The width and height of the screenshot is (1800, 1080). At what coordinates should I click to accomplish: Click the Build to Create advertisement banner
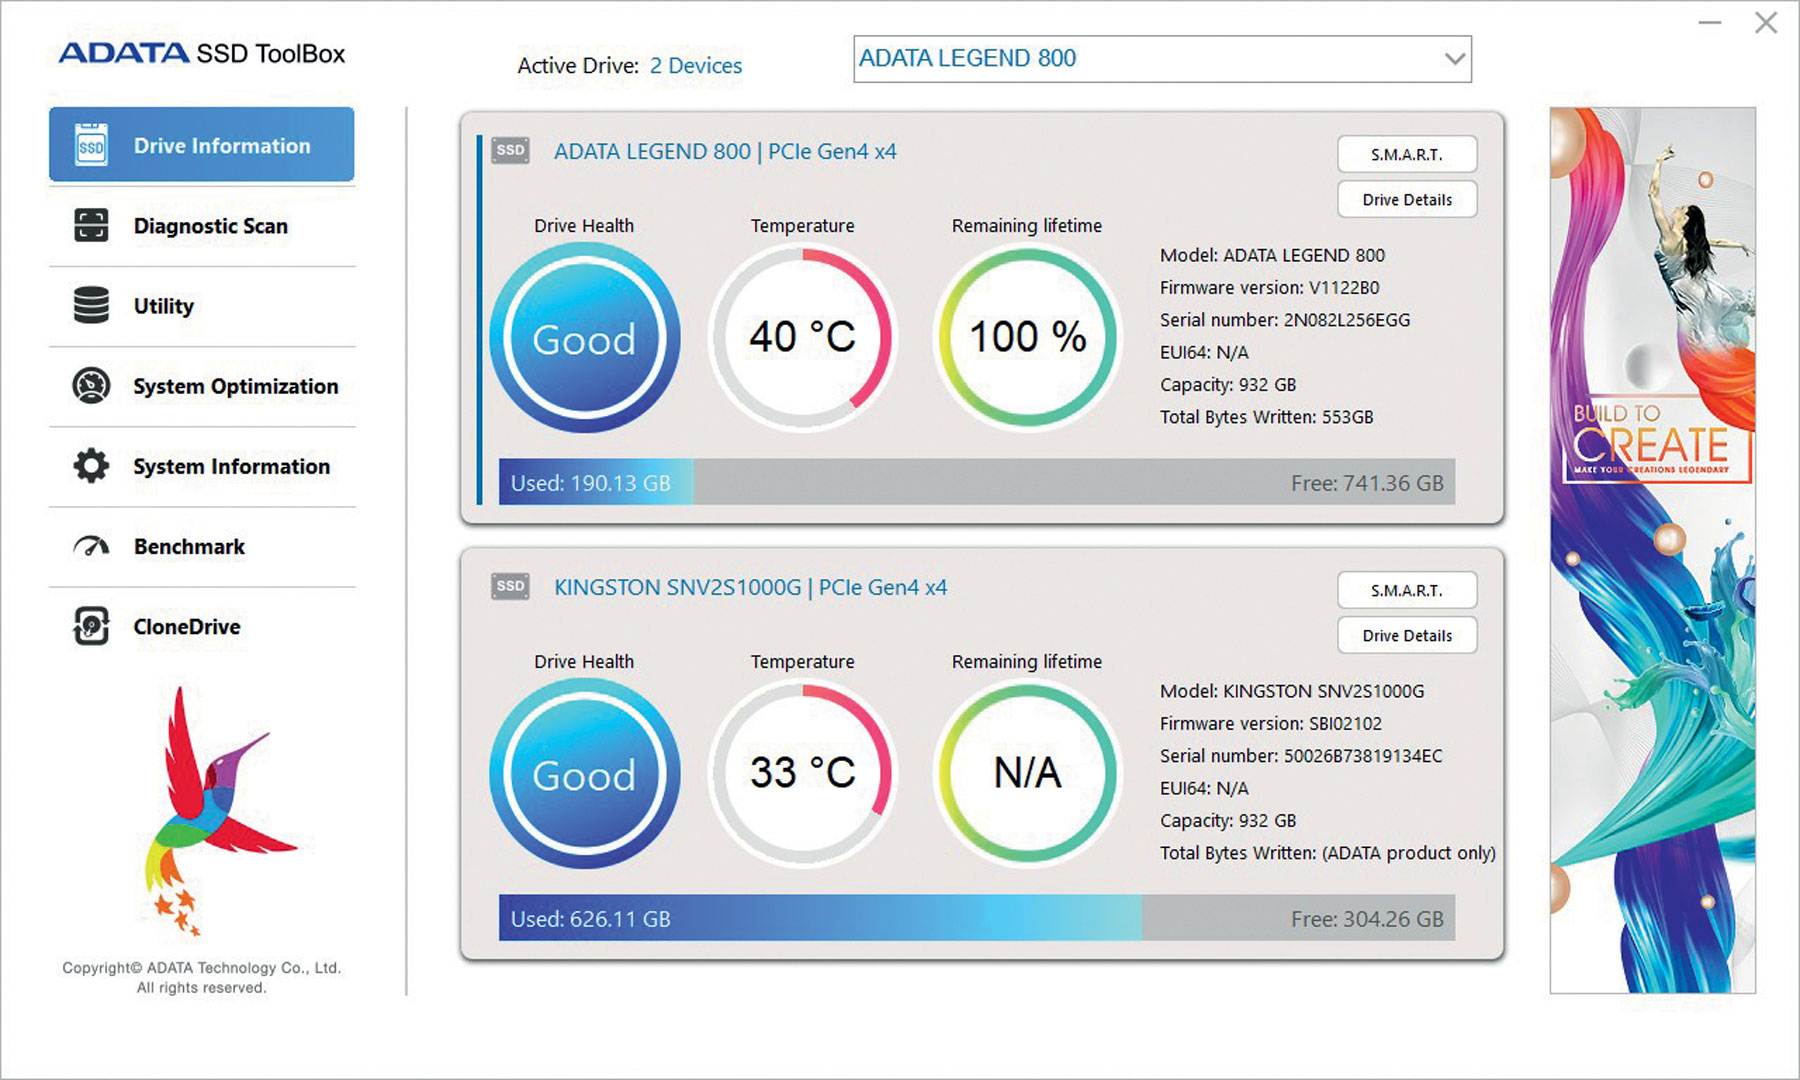click(x=1652, y=550)
